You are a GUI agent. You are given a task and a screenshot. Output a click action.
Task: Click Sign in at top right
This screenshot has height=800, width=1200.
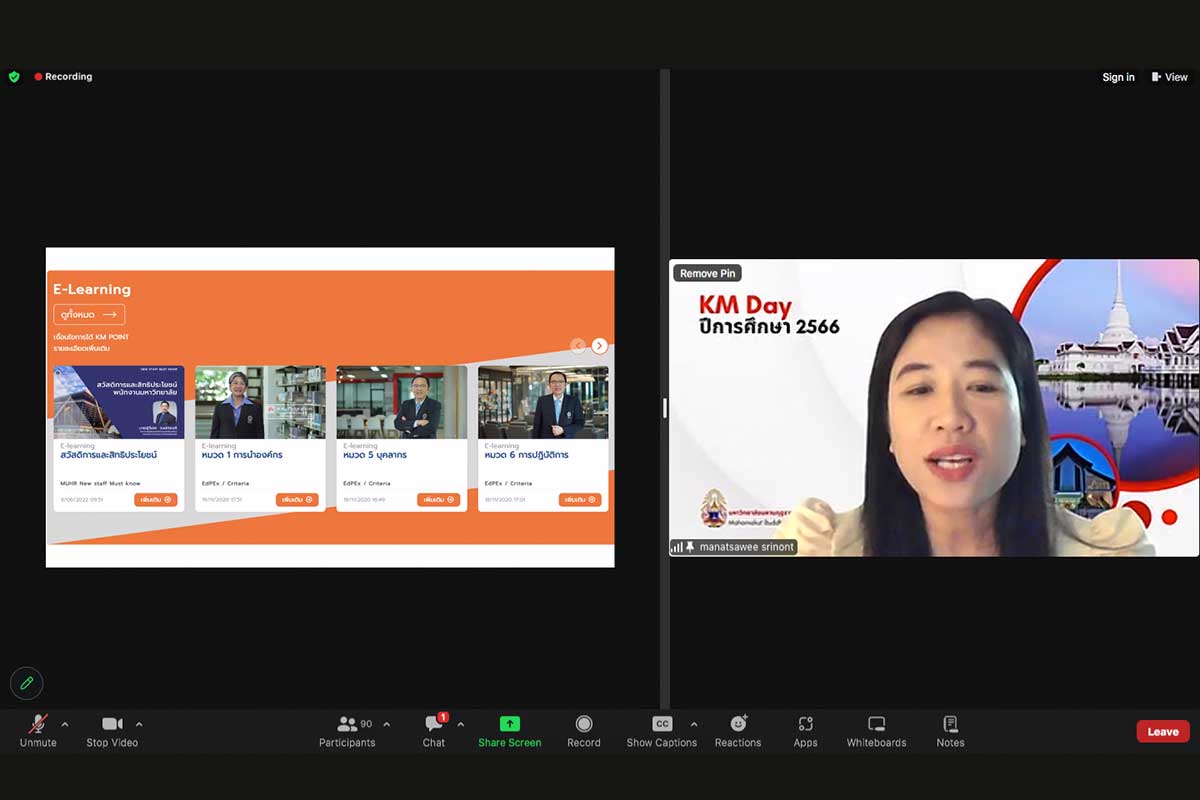(1118, 77)
